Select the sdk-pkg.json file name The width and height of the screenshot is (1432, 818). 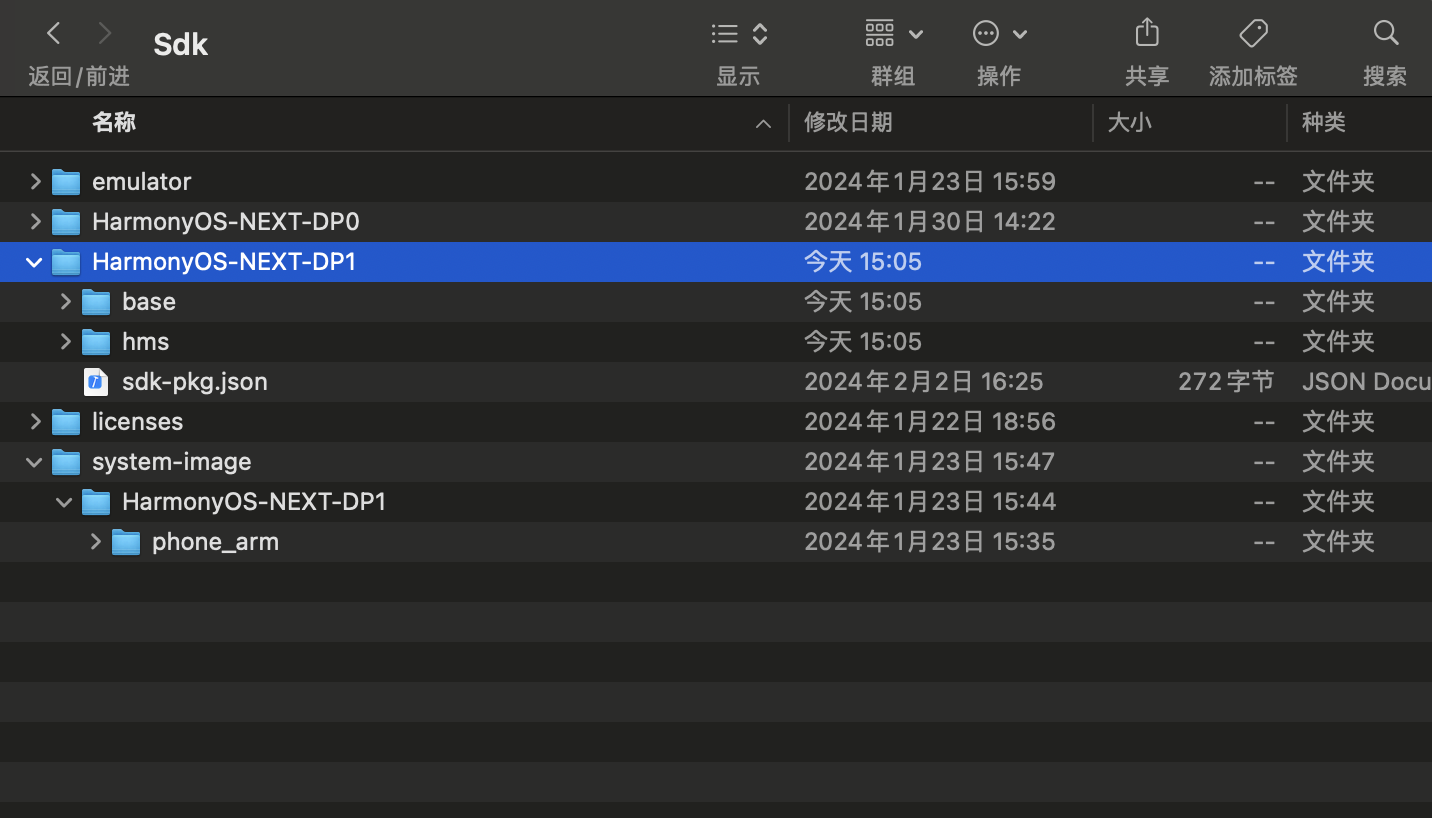195,381
